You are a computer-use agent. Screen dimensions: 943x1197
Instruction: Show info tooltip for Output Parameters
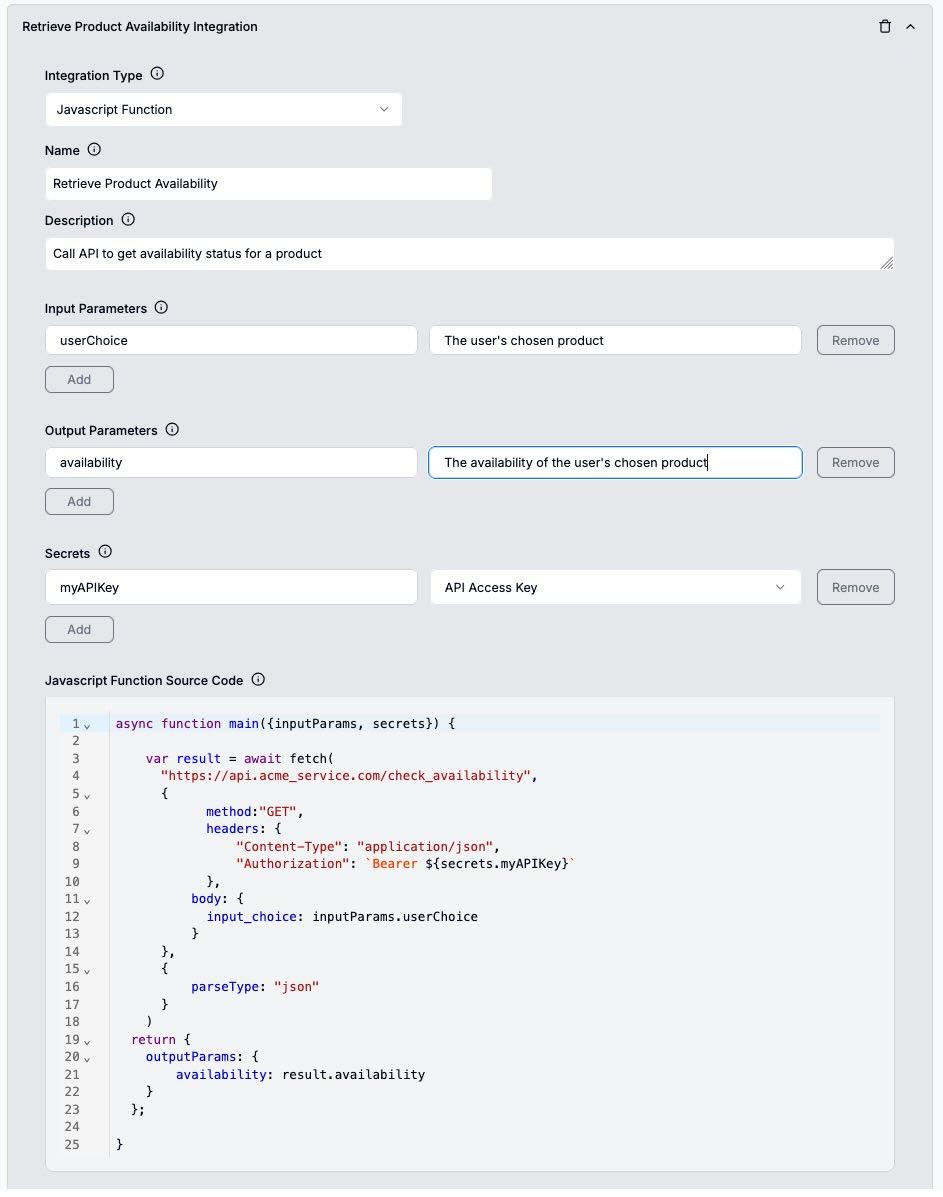pyautogui.click(x=172, y=430)
